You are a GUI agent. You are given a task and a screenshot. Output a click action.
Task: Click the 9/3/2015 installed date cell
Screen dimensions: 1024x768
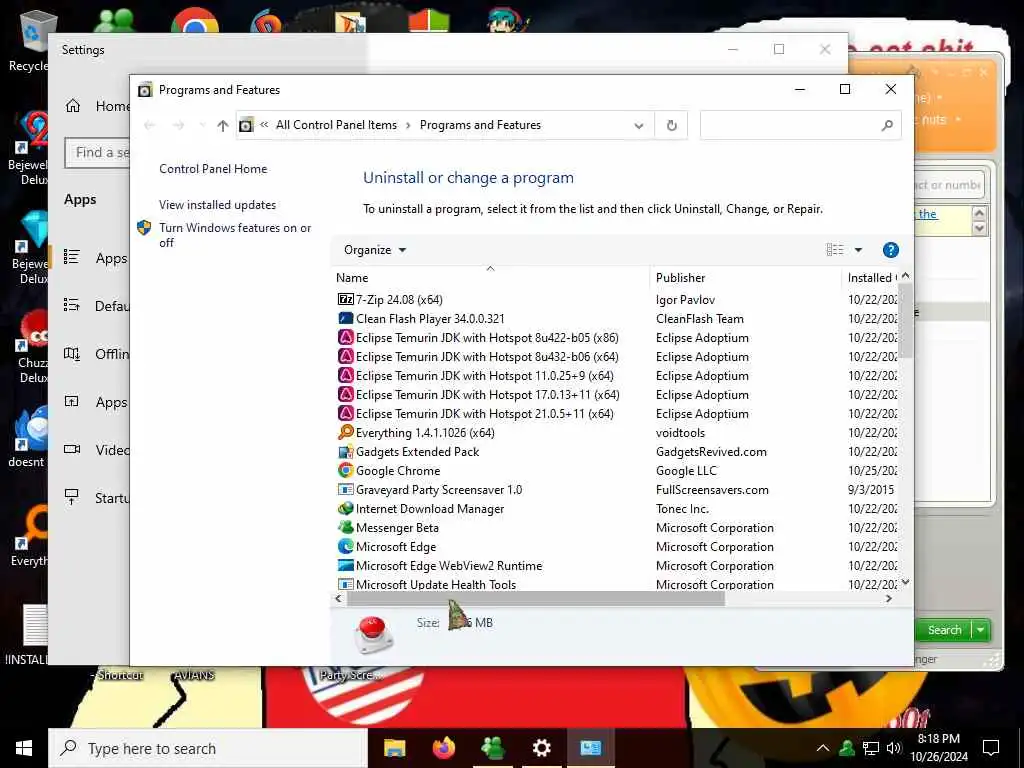pyautogui.click(x=871, y=489)
